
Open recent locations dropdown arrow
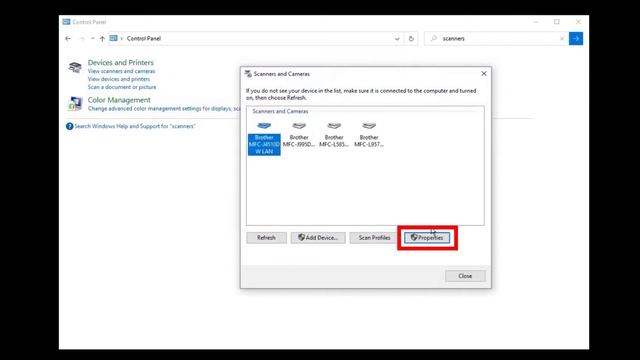coord(93,38)
